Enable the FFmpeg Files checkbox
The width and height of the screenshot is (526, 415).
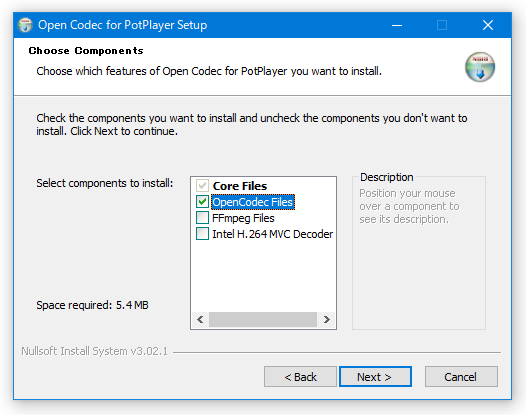tap(202, 218)
